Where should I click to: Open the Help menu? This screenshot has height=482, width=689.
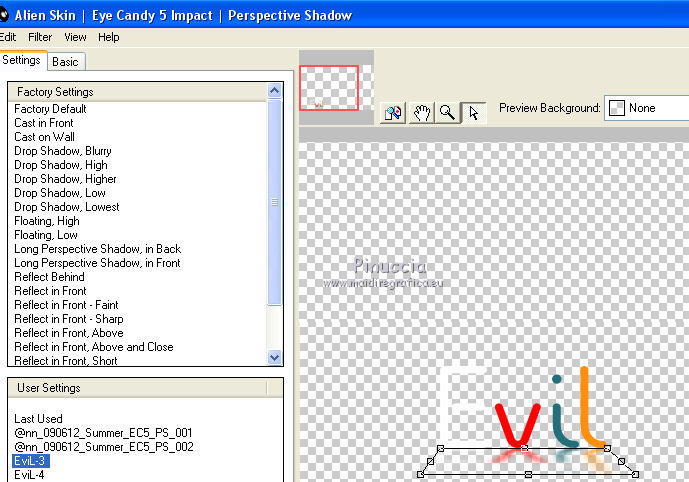pos(109,37)
